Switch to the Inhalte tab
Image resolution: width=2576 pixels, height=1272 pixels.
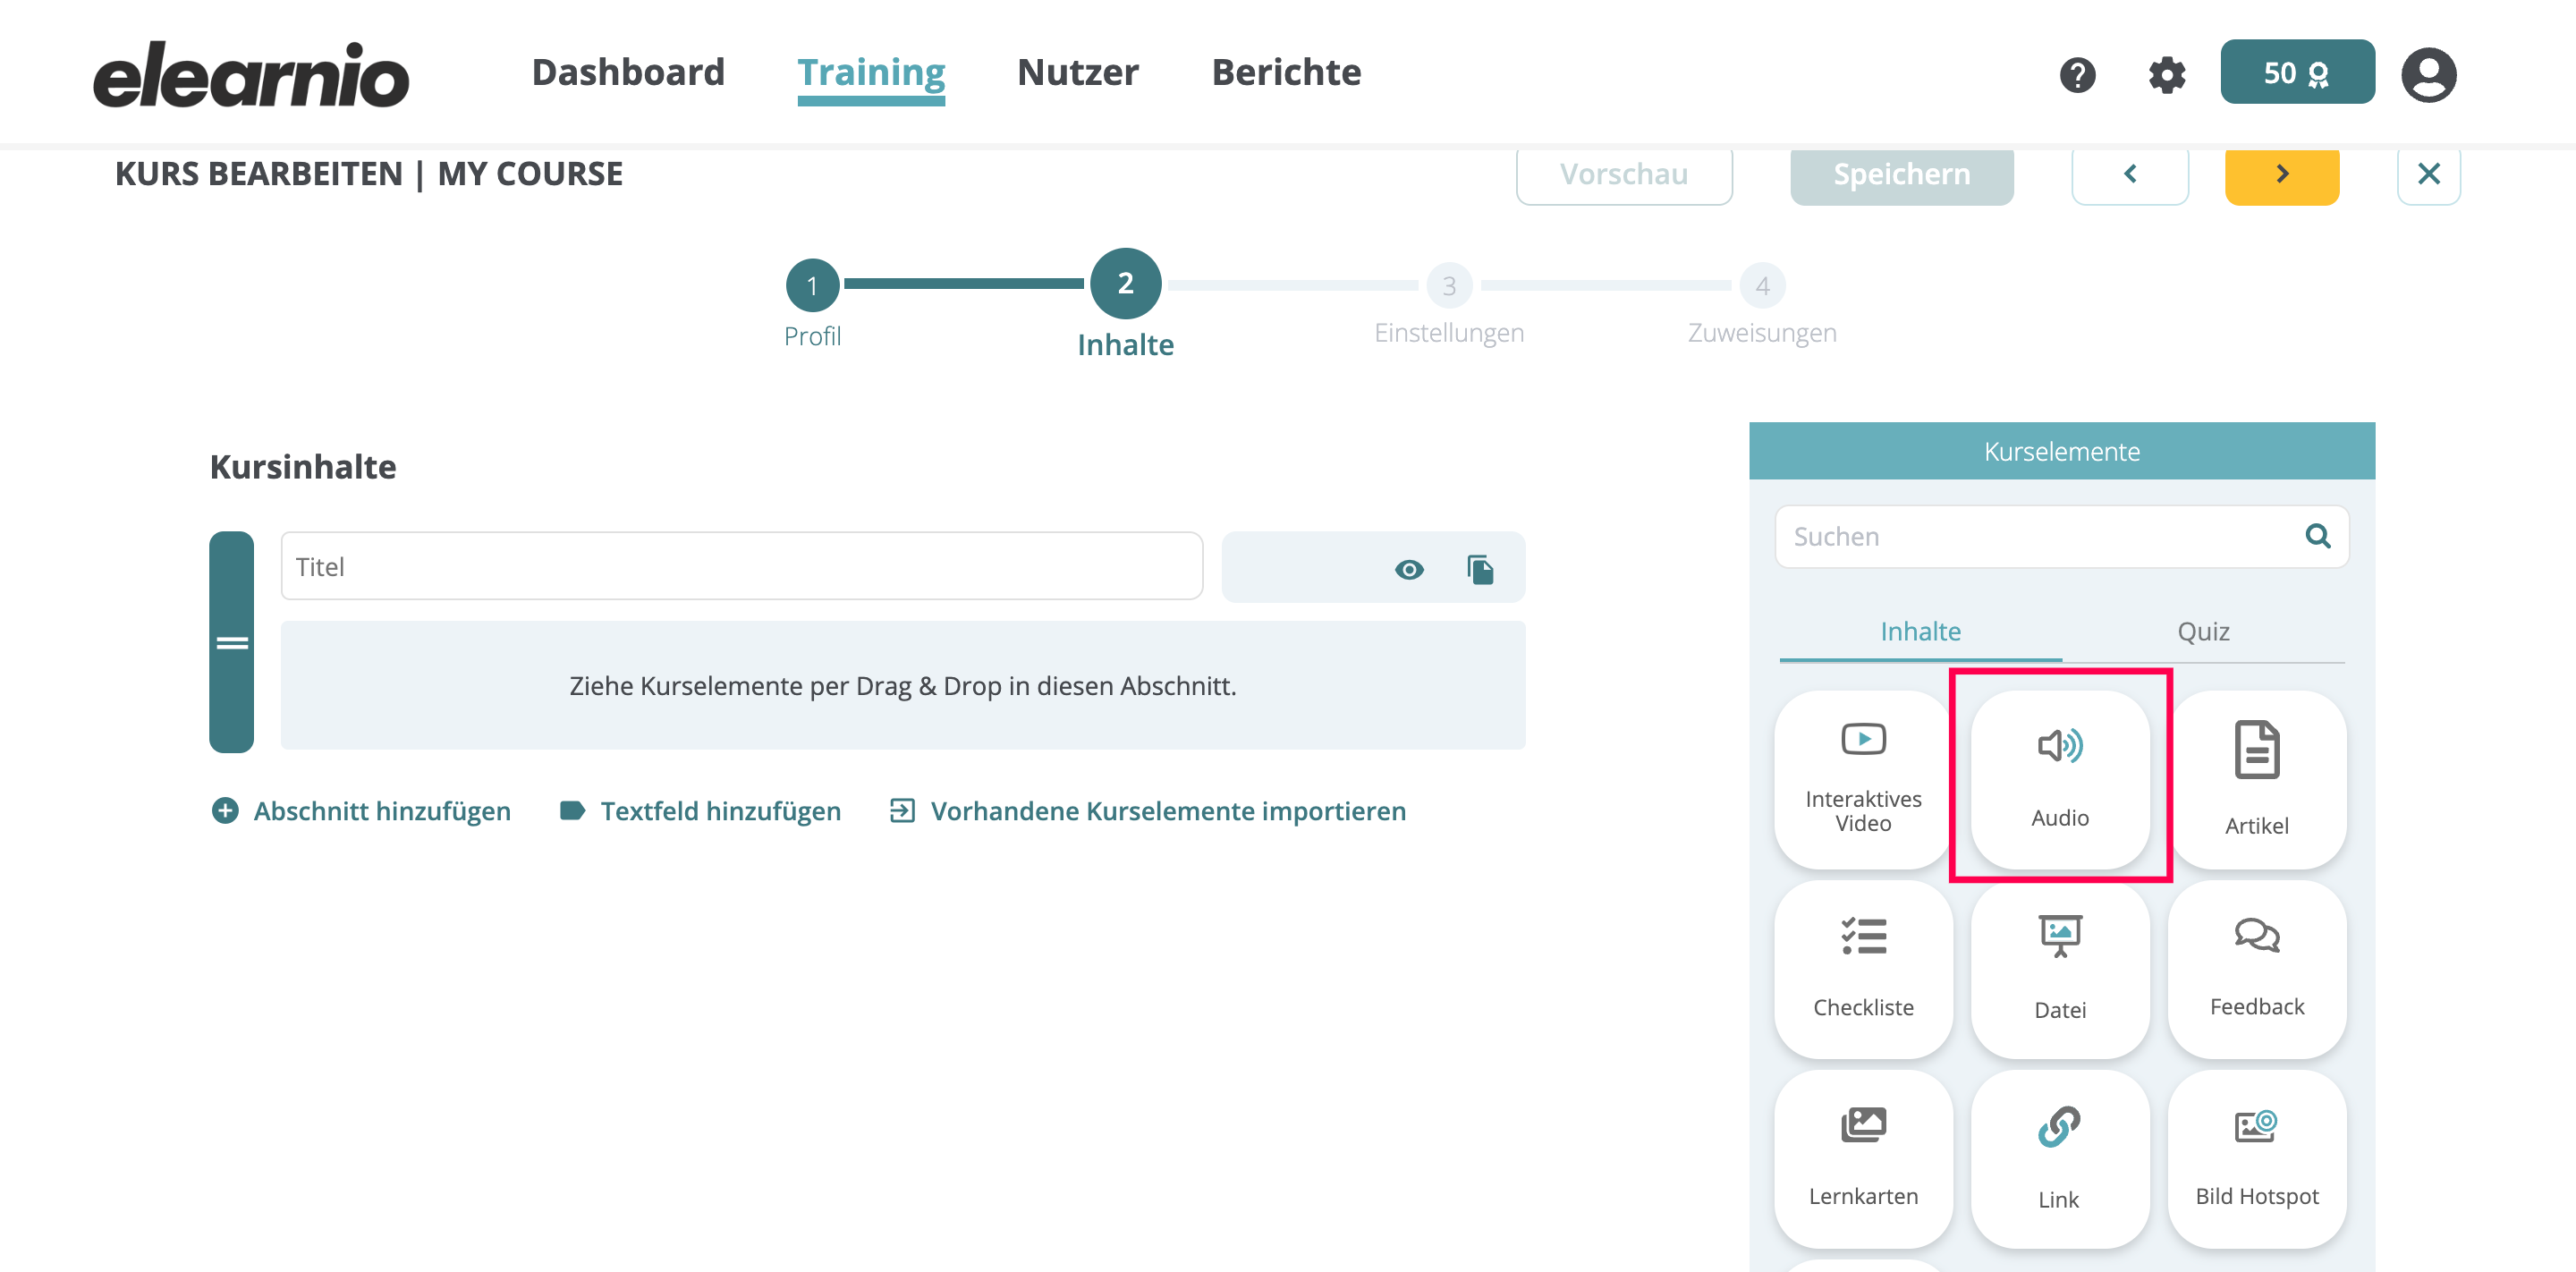coord(1920,632)
